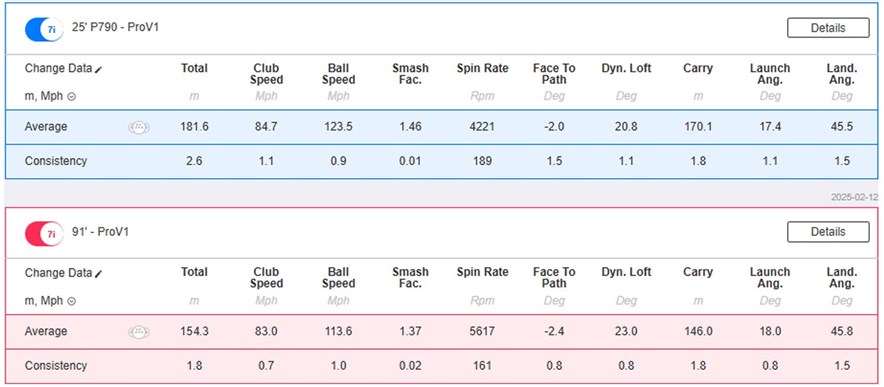Click the dispersion icon in blue Average row
884x387 pixels.
[x=139, y=127]
